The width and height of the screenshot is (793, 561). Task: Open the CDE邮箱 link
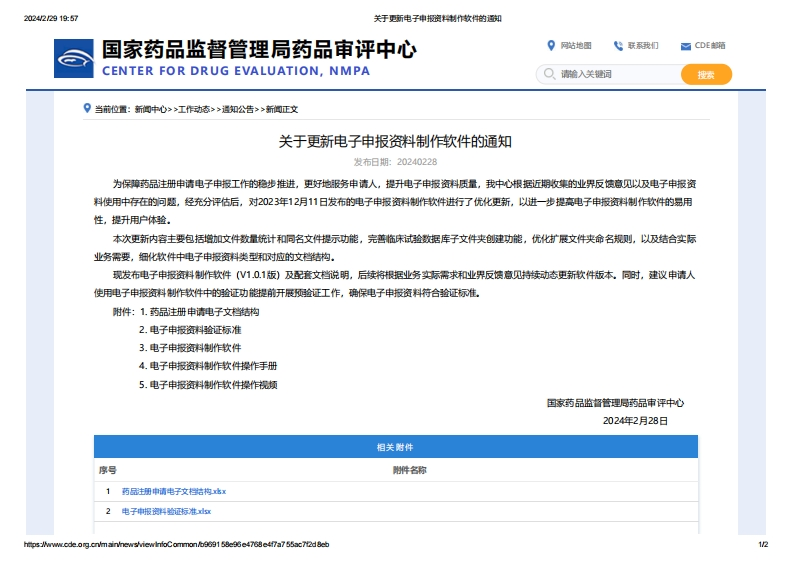tap(710, 46)
